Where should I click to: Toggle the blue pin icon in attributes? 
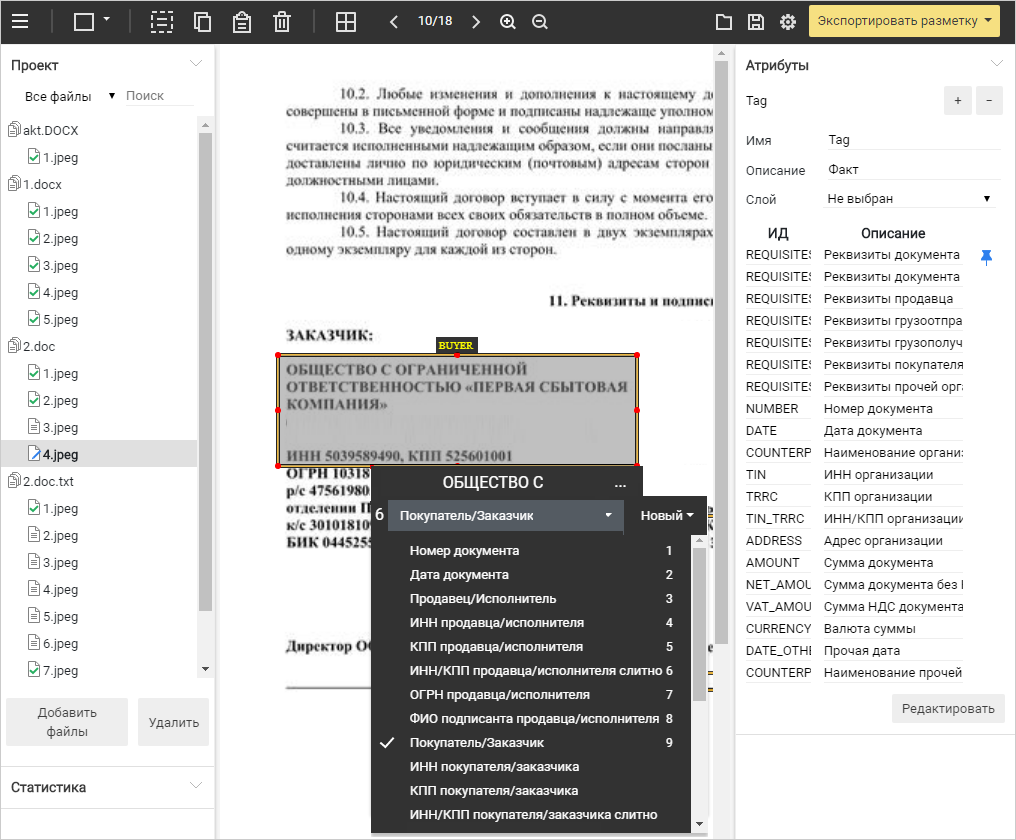point(986,257)
